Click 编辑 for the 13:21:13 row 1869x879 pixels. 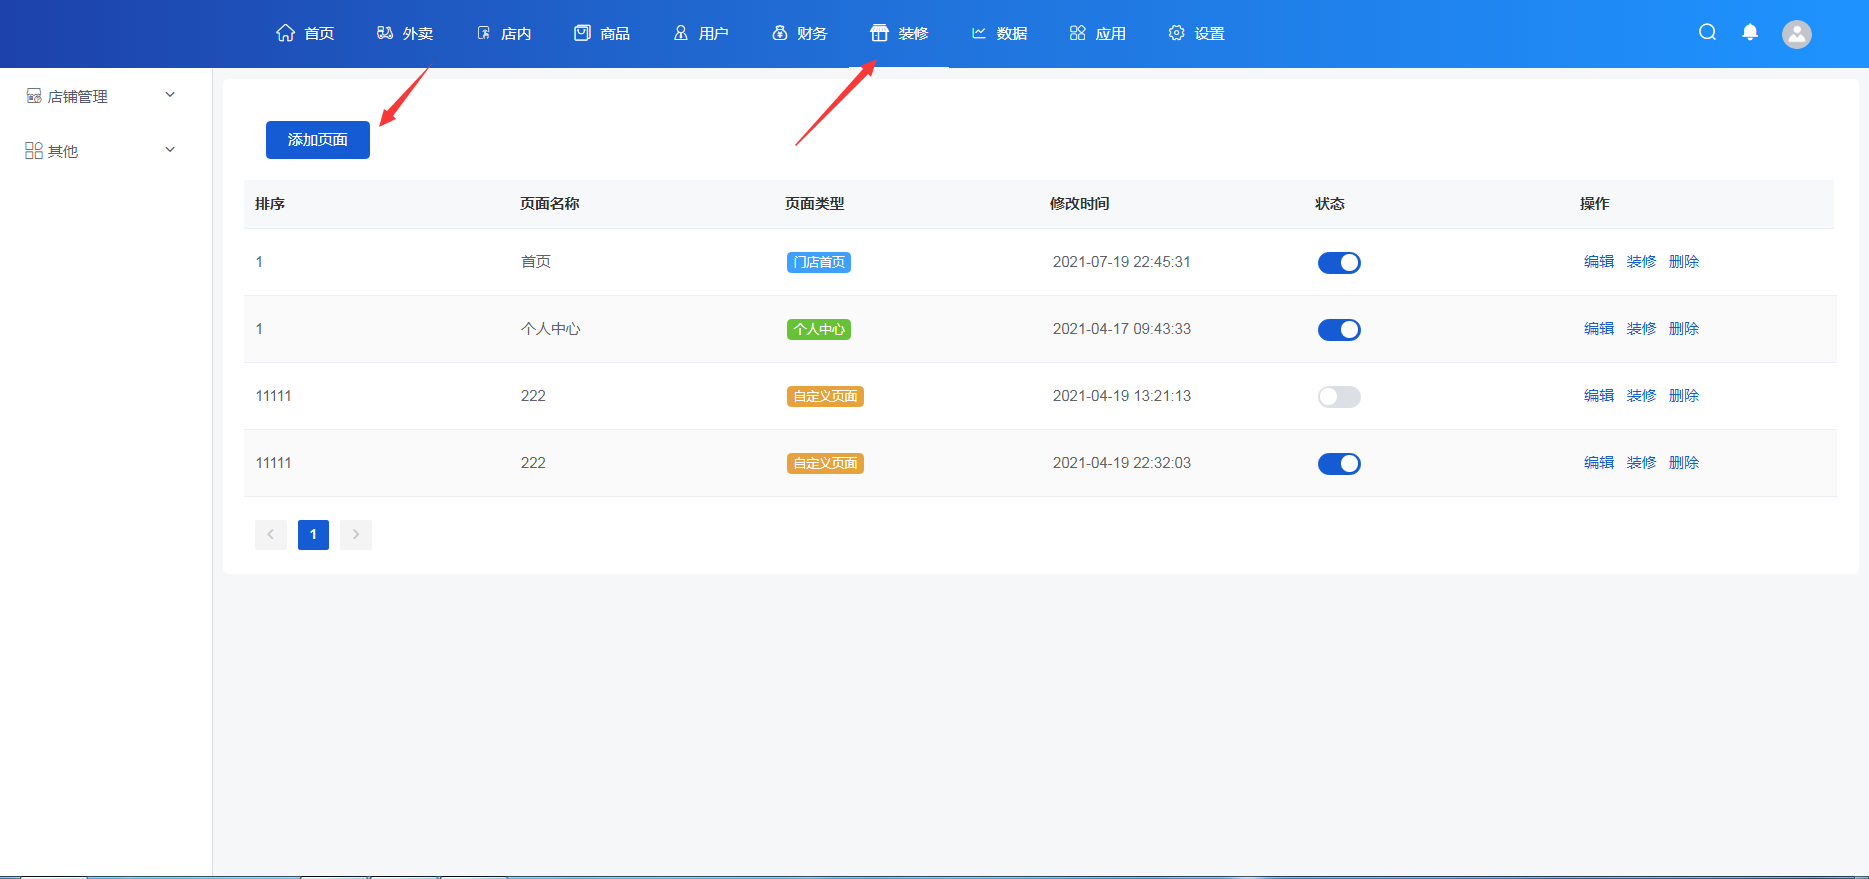pyautogui.click(x=1599, y=396)
